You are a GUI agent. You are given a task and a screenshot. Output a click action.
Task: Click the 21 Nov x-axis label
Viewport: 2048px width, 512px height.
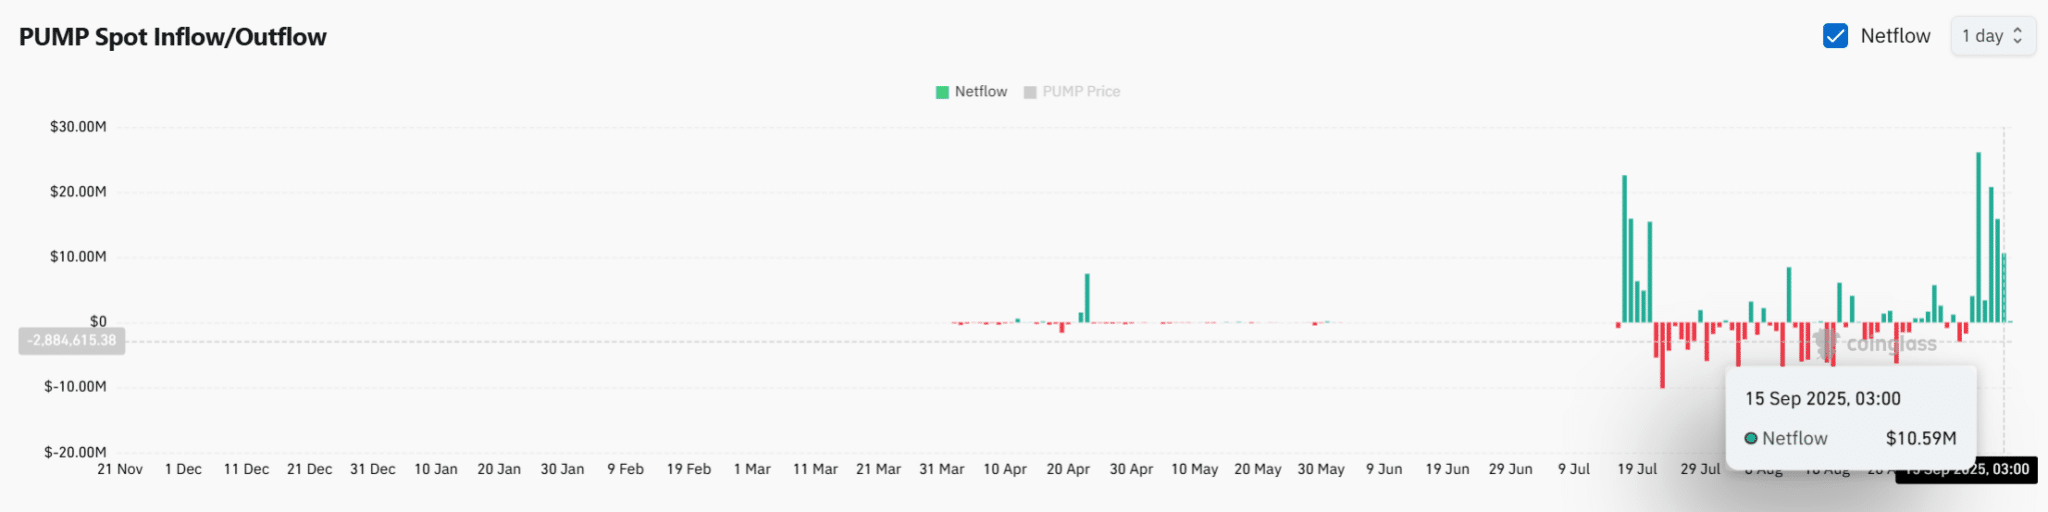click(120, 469)
